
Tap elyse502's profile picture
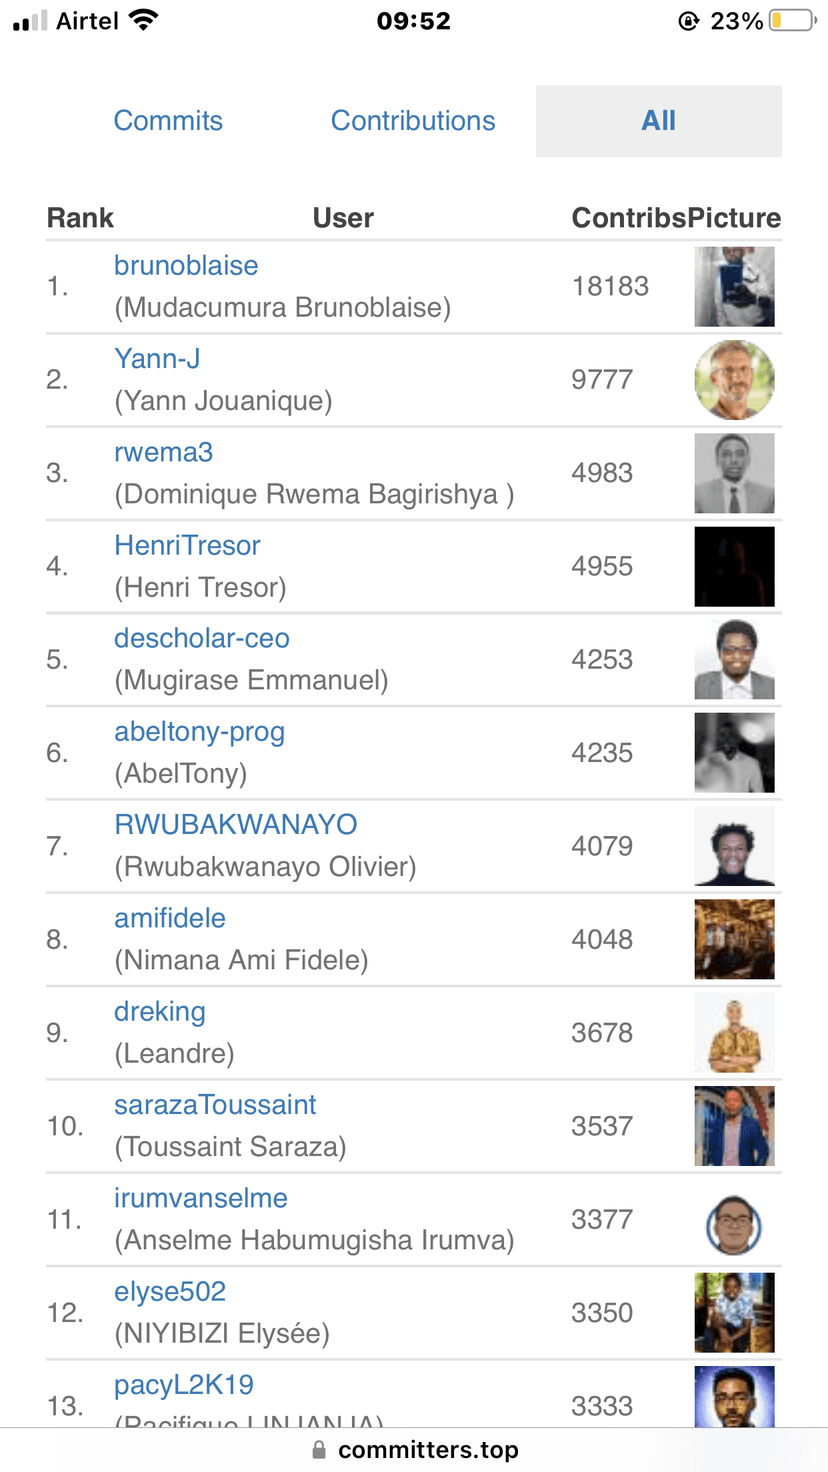734,1313
